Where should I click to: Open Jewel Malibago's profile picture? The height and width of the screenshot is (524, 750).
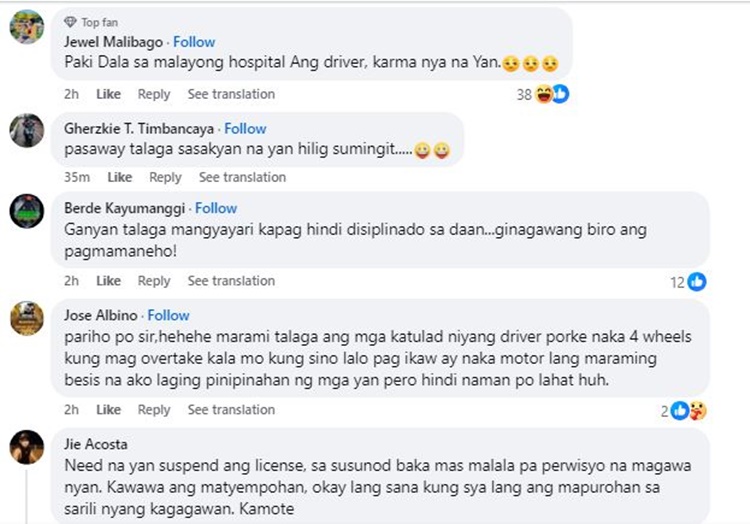coord(26,27)
